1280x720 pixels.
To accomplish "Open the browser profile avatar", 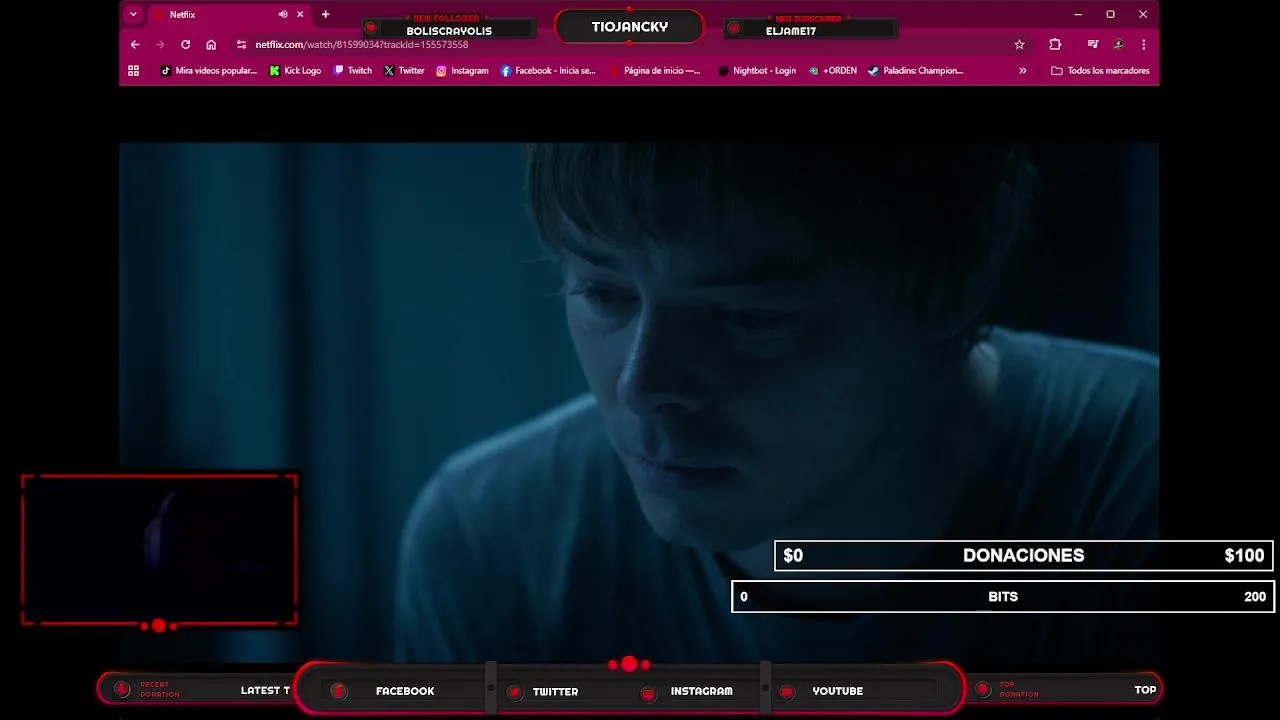I will pyautogui.click(x=1119, y=45).
